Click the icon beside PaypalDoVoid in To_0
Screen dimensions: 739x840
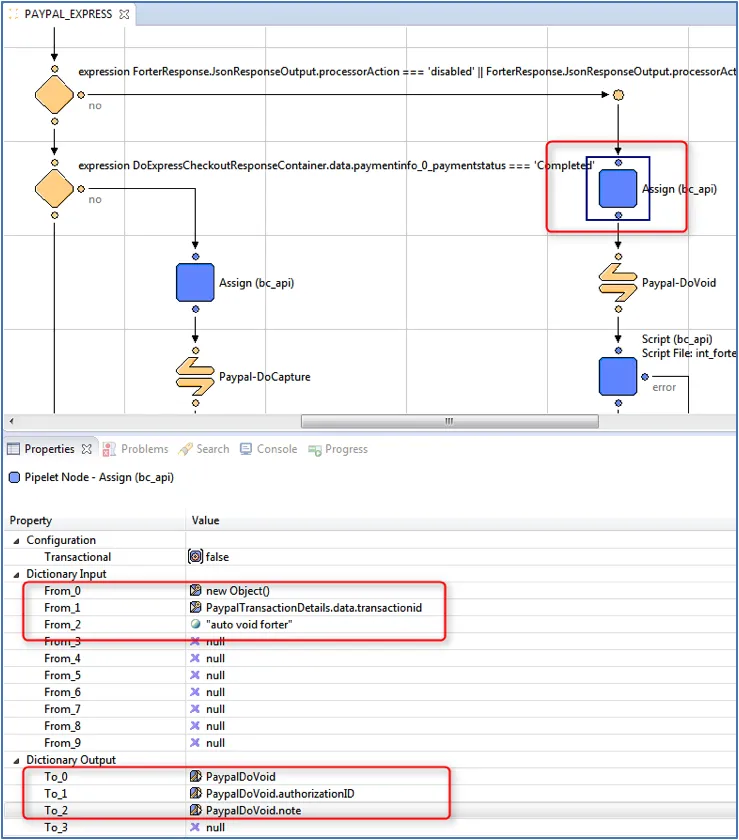(x=196, y=776)
